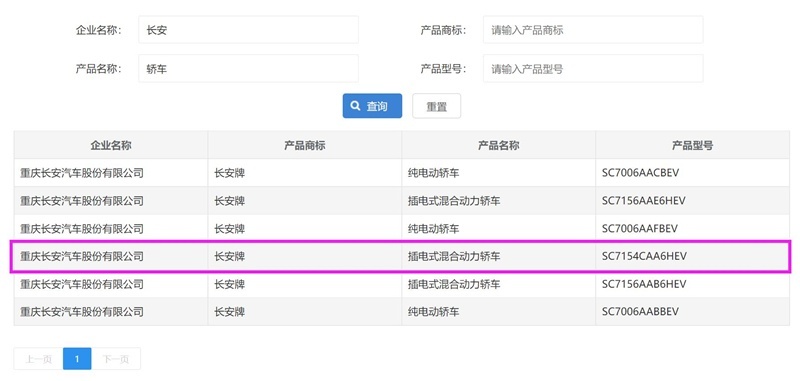Click the 产品商标 column header
800x381 pixels.
click(305, 145)
